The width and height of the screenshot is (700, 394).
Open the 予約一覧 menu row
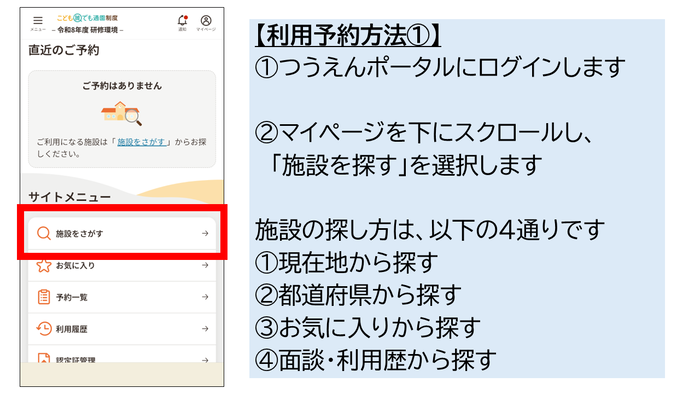(x=122, y=297)
